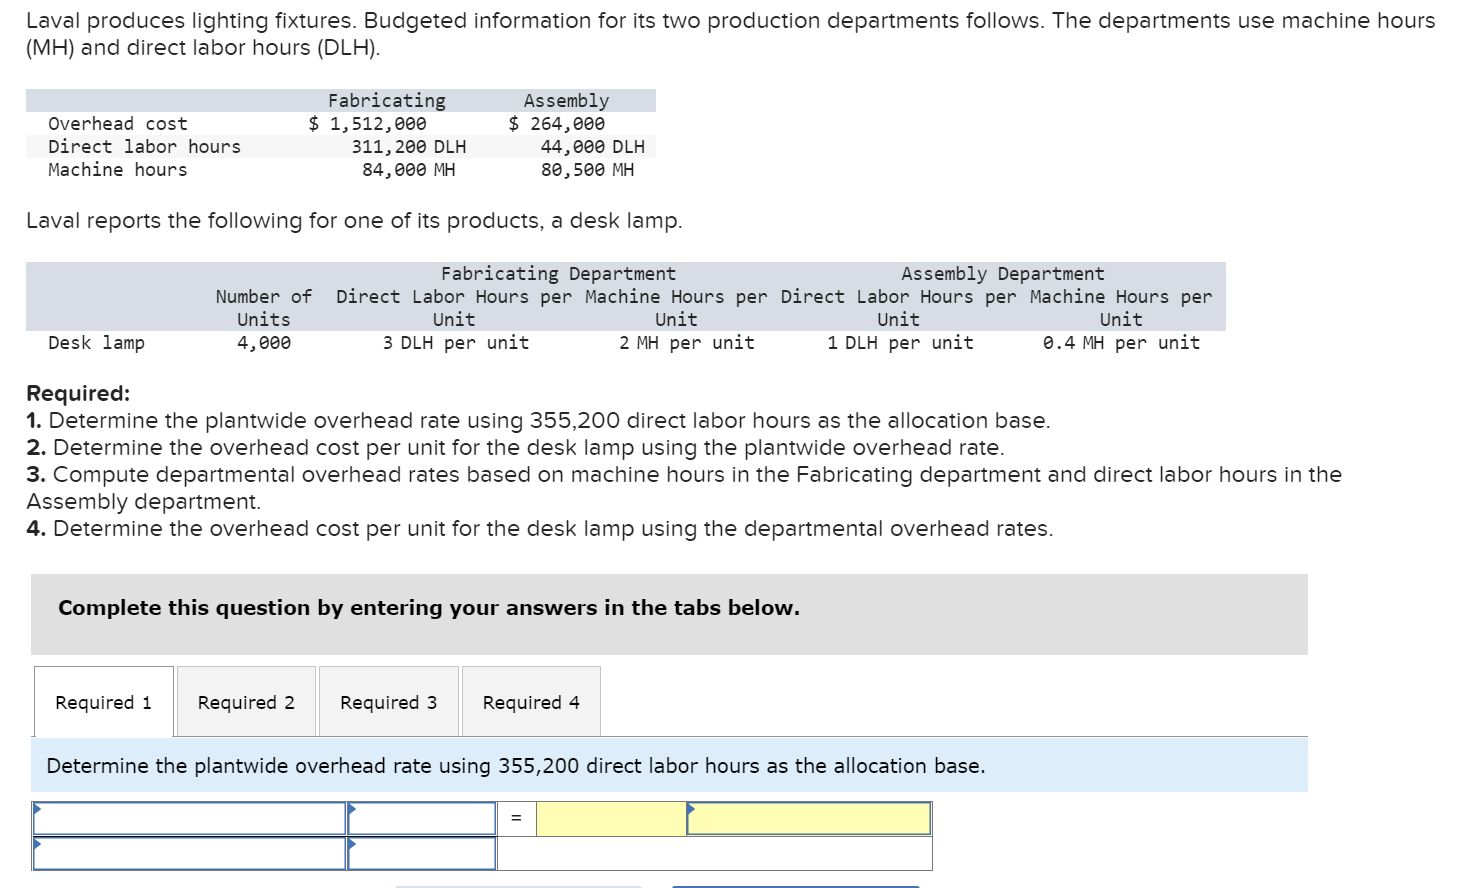Click the narrow yellow result cell beside equals sign

(x=611, y=818)
